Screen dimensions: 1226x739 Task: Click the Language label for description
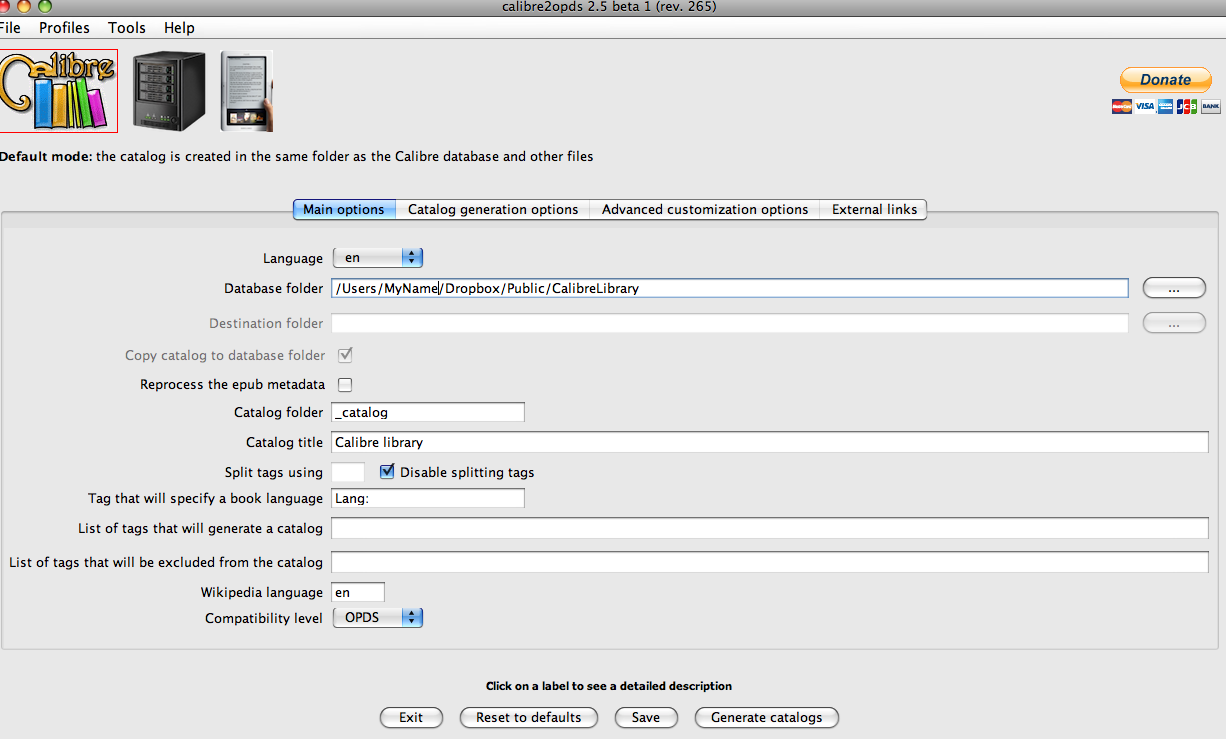[x=293, y=258]
